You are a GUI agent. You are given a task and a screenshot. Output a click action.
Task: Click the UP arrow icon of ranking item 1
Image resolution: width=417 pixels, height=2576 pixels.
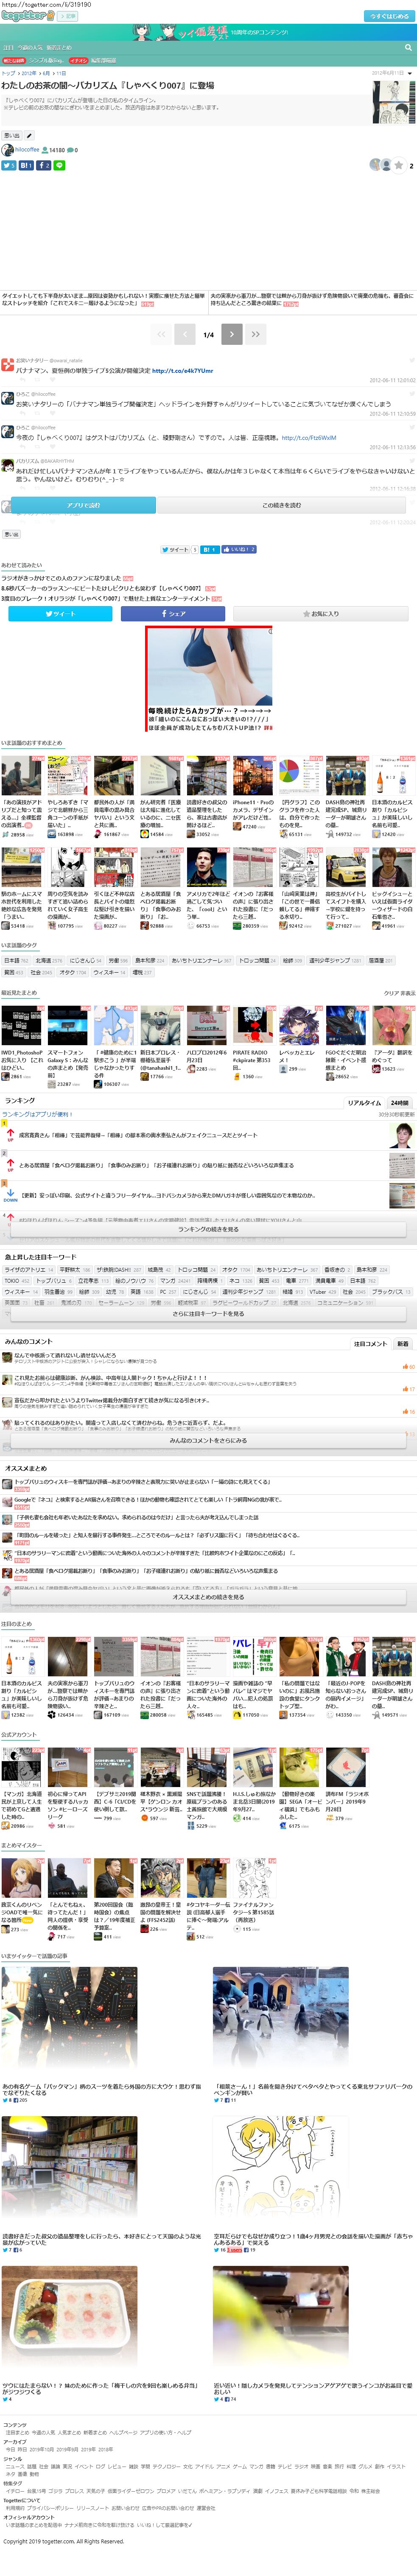click(10, 1135)
